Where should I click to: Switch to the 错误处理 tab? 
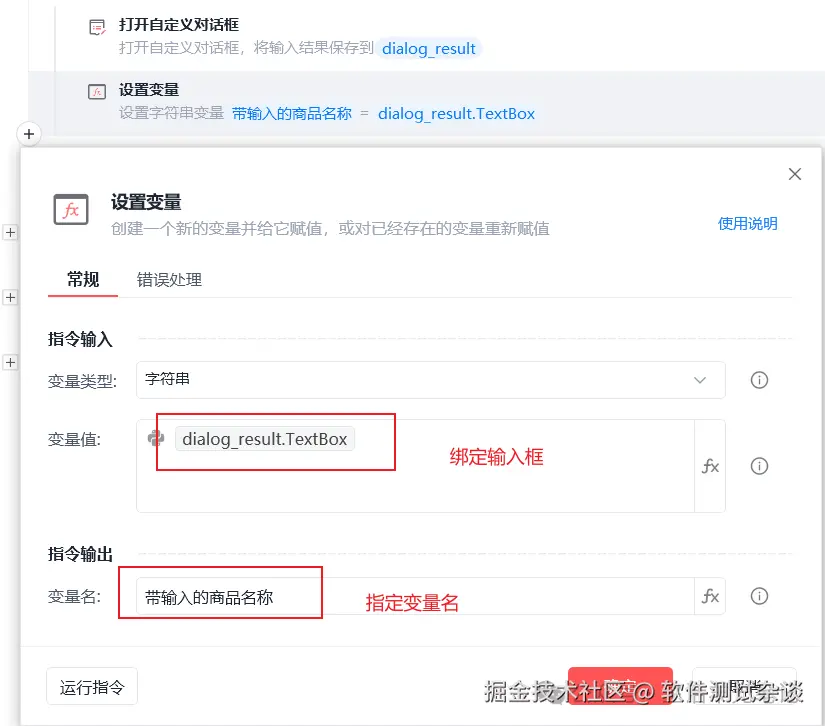[x=170, y=280]
